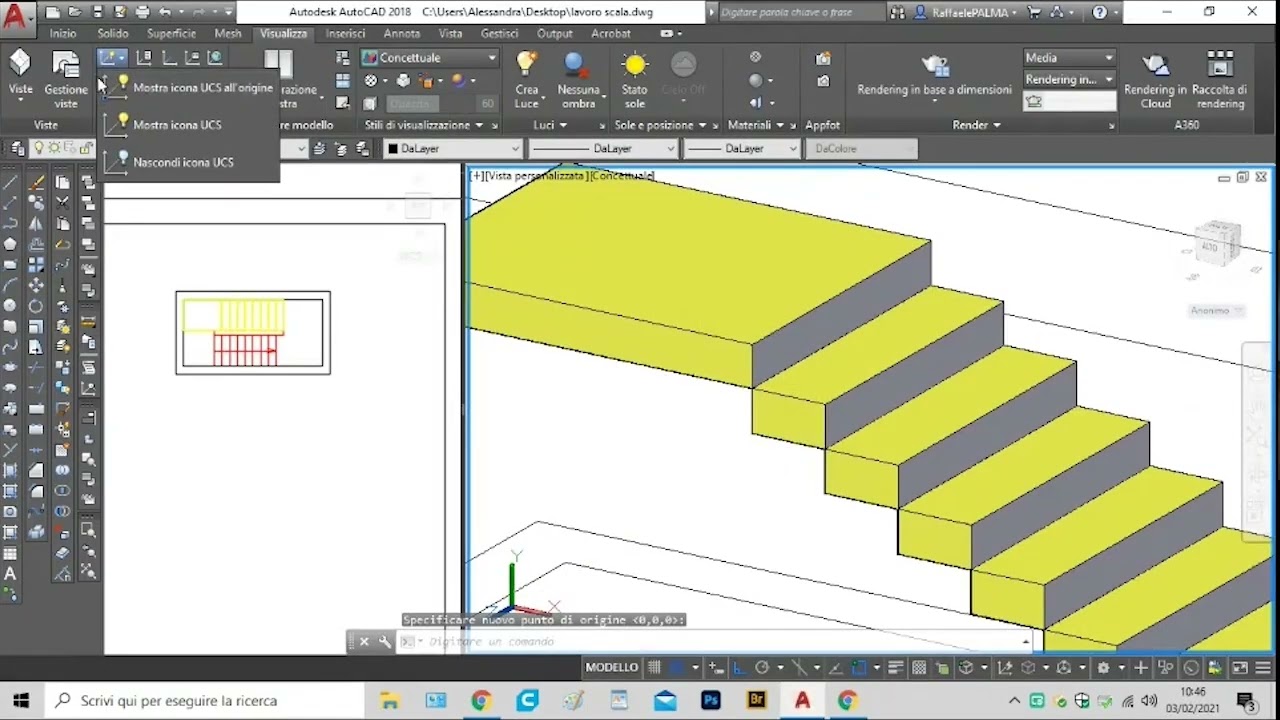Launch Rendering in Cloud
Image resolution: width=1280 pixels, height=720 pixels.
click(x=1155, y=80)
